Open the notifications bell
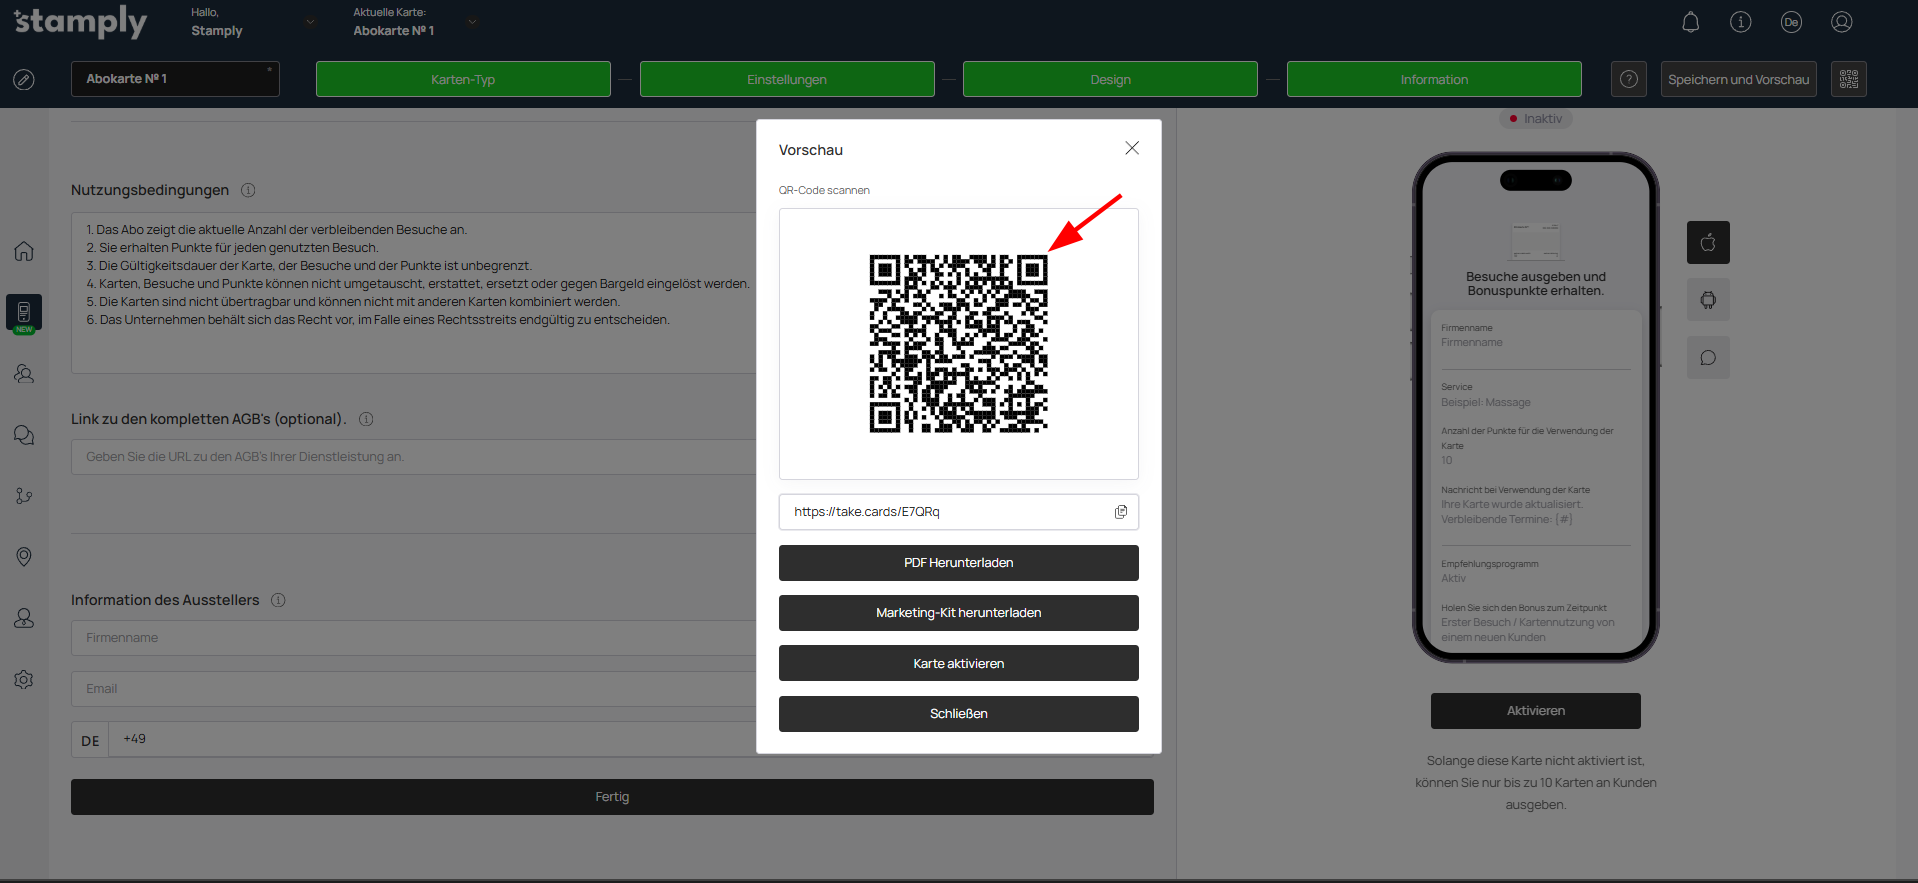The image size is (1918, 883). pyautogui.click(x=1690, y=22)
